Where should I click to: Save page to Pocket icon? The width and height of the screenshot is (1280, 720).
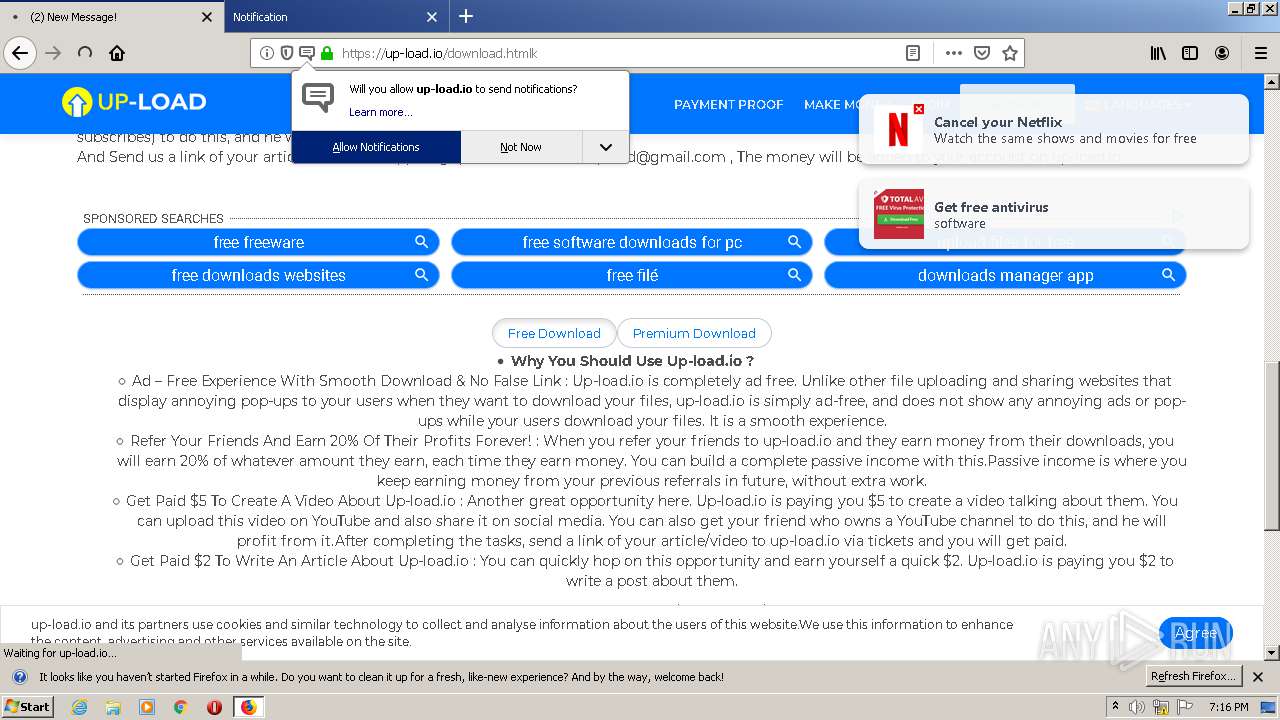[982, 53]
